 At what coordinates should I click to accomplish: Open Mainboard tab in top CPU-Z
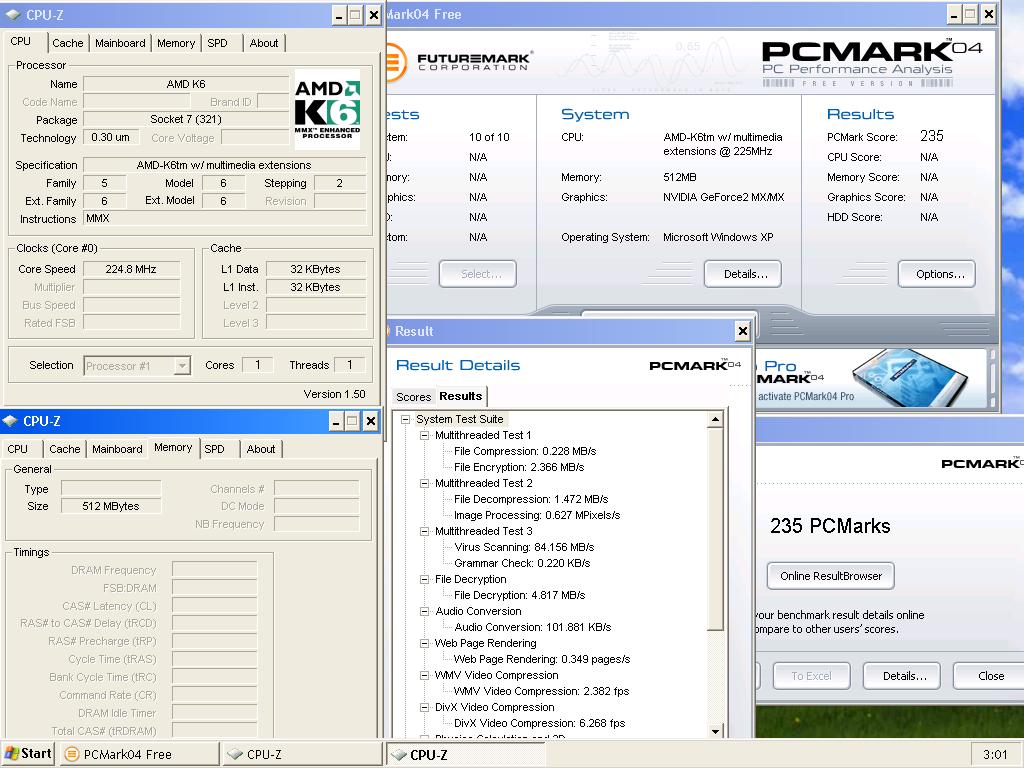click(120, 43)
